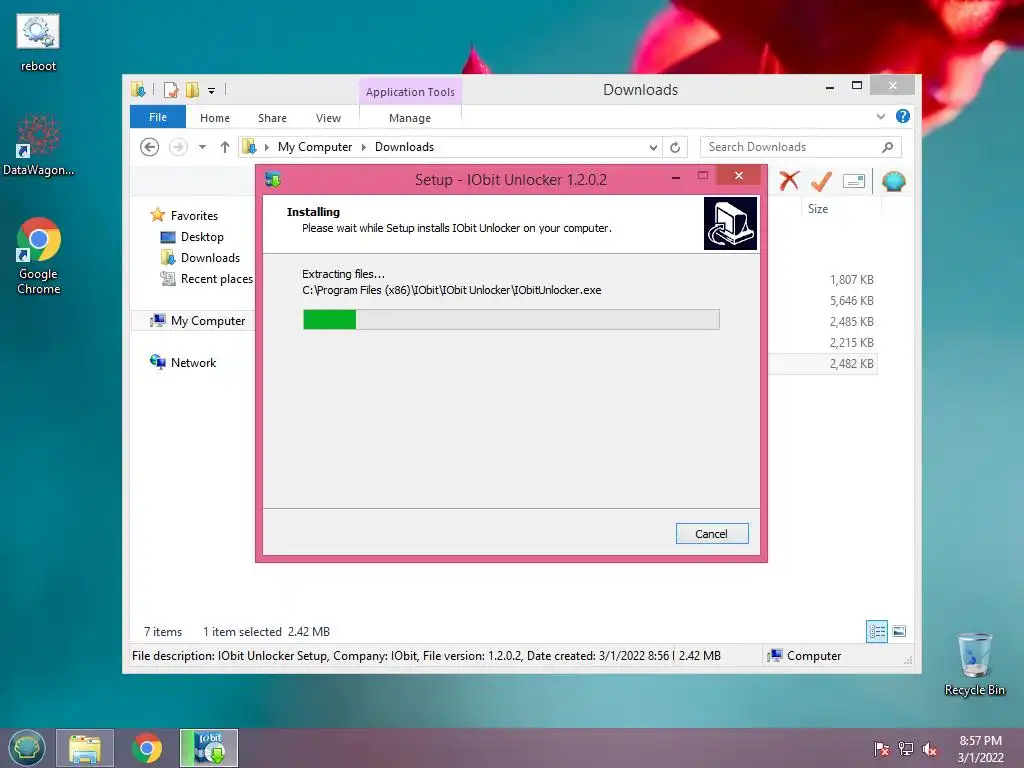This screenshot has width=1024, height=768.
Task: Click the Size column header
Action: (x=818, y=209)
